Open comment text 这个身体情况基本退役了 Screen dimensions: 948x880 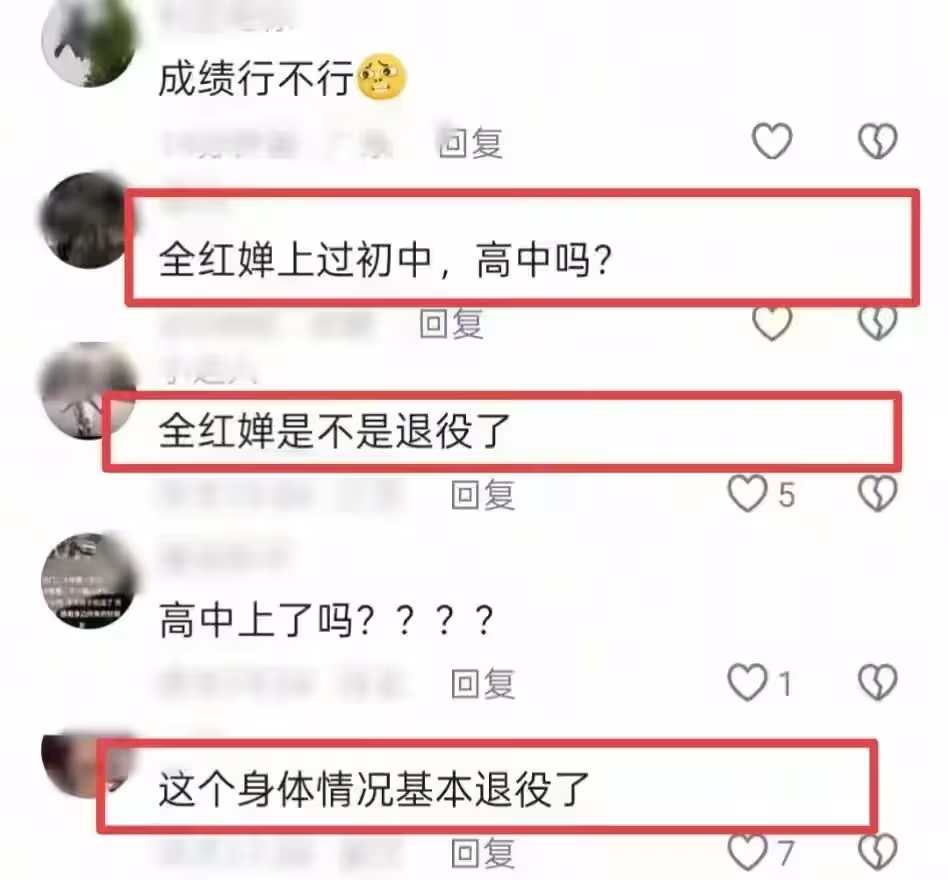[374, 789]
